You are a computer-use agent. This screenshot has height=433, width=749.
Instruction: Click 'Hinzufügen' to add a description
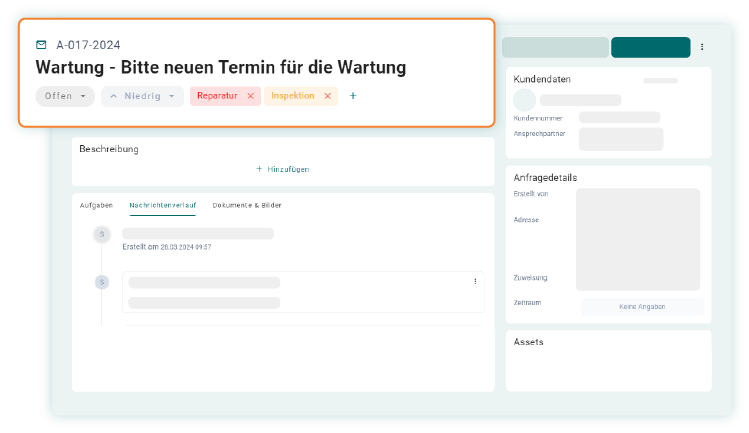tap(283, 169)
